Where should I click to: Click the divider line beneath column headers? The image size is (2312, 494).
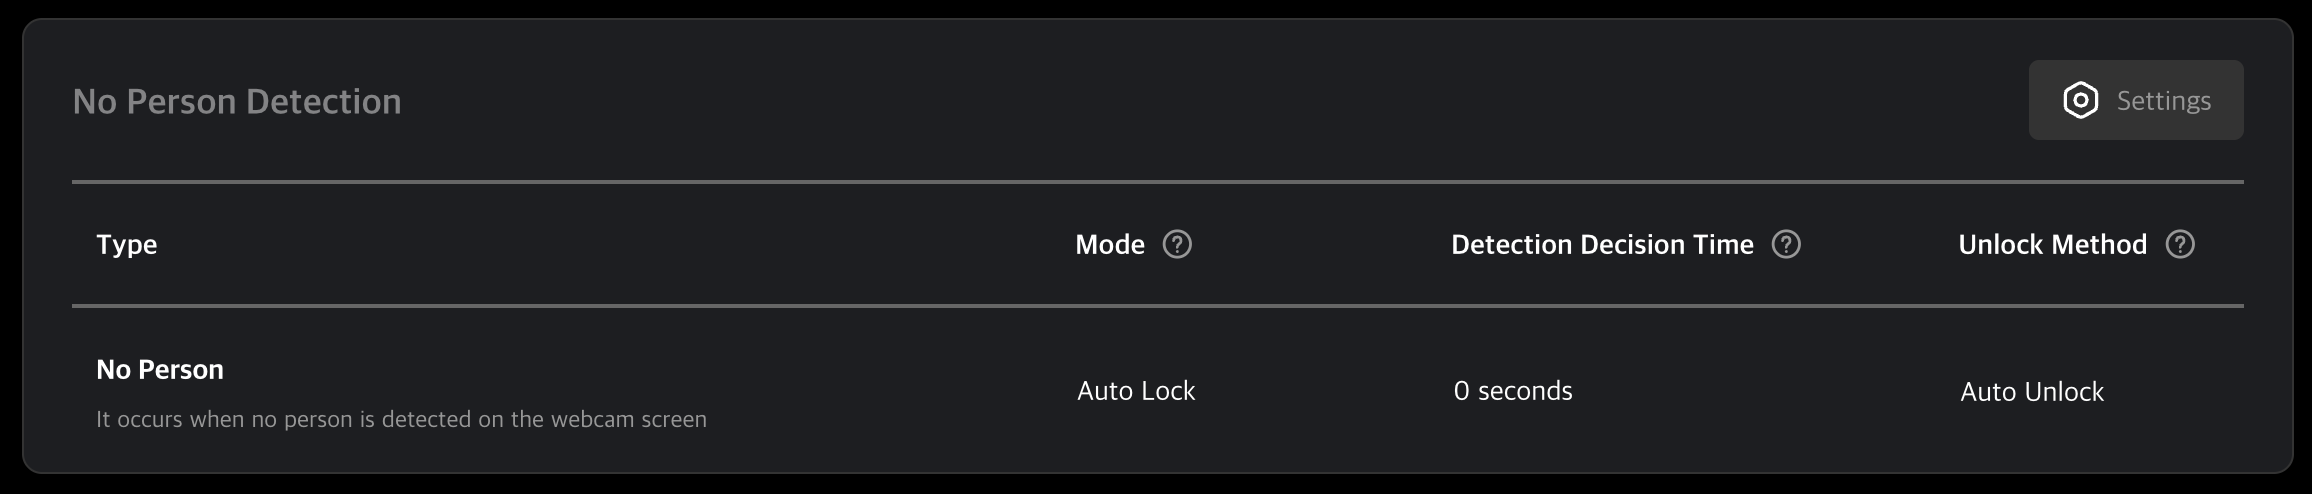pos(1157,306)
